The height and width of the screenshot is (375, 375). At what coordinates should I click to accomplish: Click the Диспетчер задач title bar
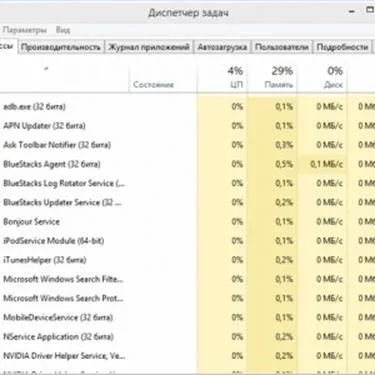pos(188,13)
